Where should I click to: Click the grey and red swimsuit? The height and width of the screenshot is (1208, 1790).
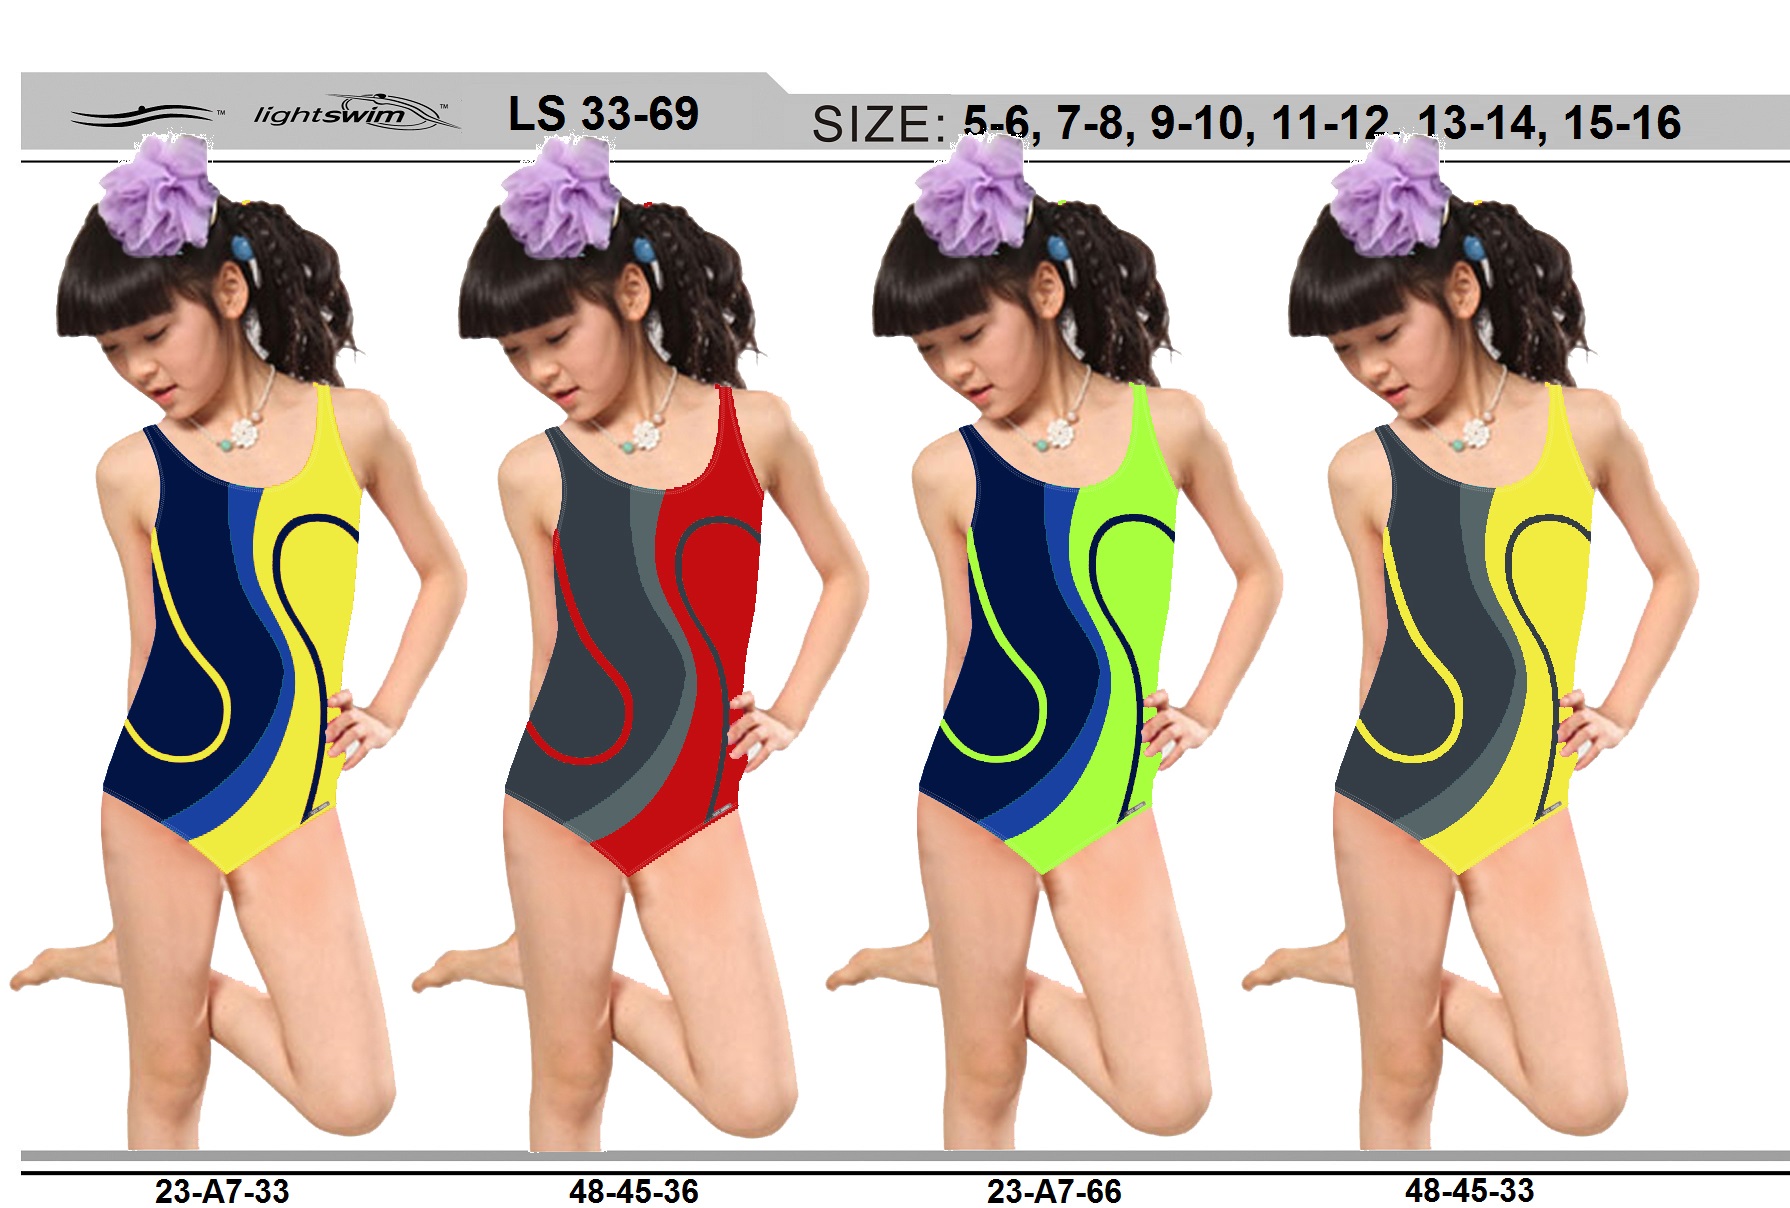point(635,640)
